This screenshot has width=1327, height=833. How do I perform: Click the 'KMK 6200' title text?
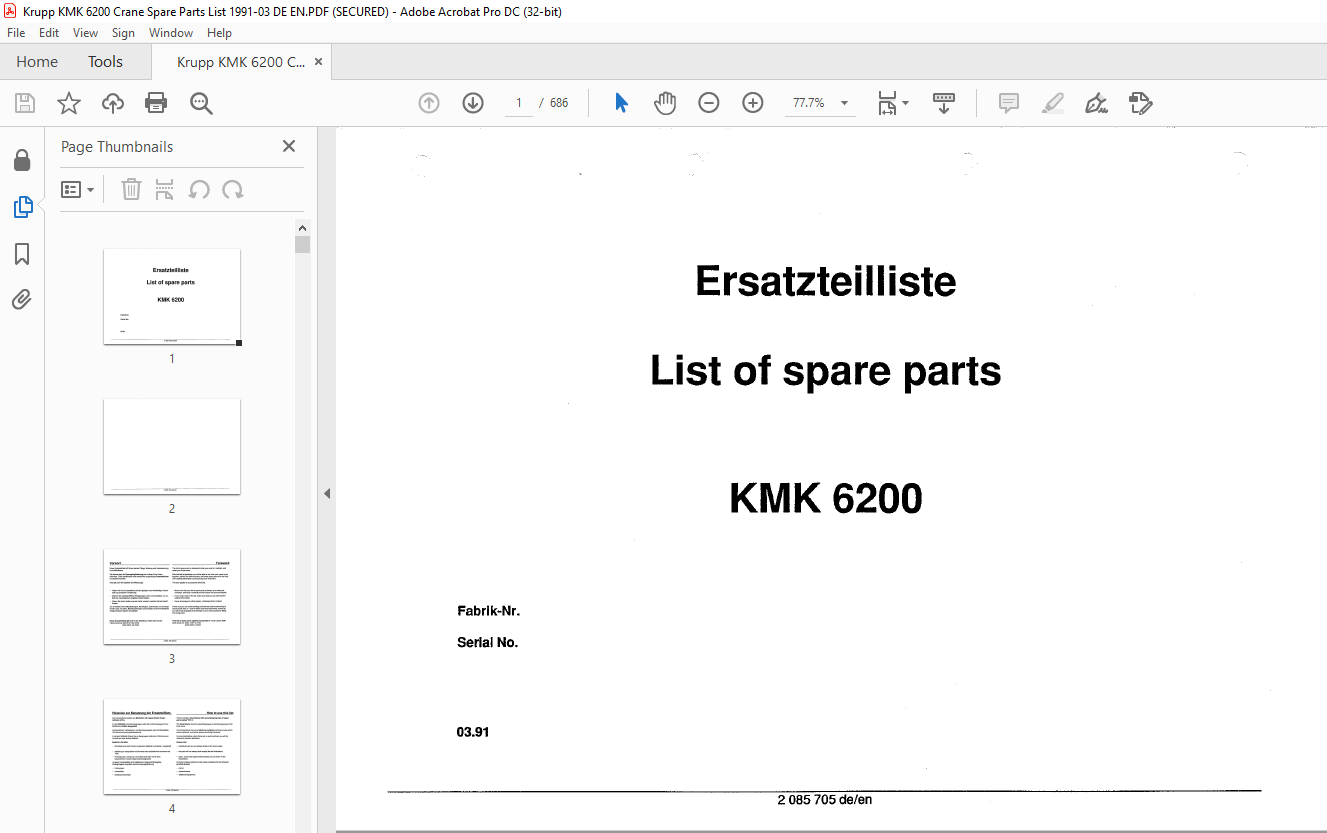826,498
